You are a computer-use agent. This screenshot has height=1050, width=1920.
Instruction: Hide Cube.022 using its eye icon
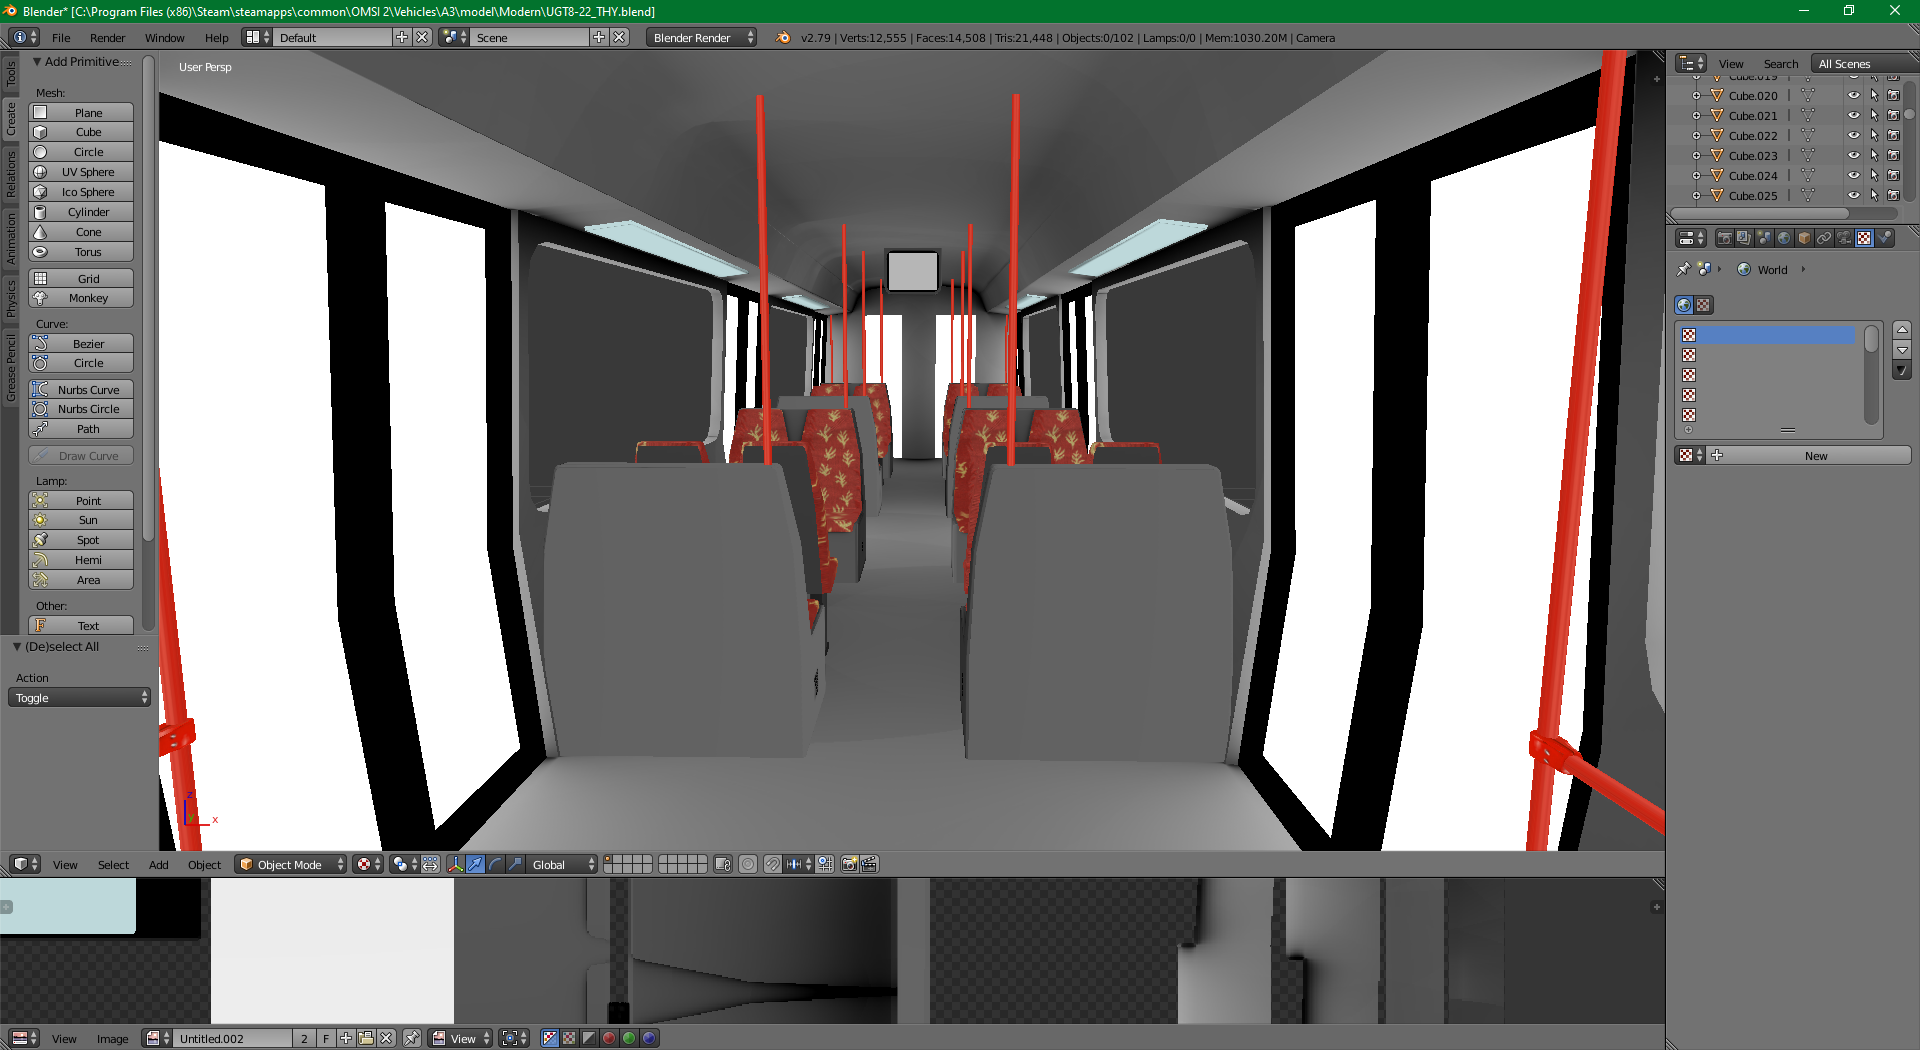click(1853, 136)
